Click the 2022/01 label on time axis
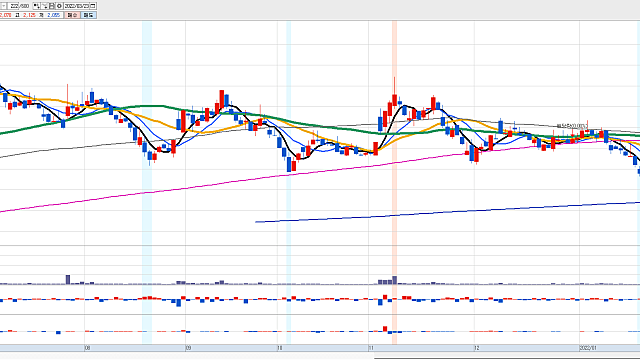The height and width of the screenshot is (360, 640). click(588, 348)
